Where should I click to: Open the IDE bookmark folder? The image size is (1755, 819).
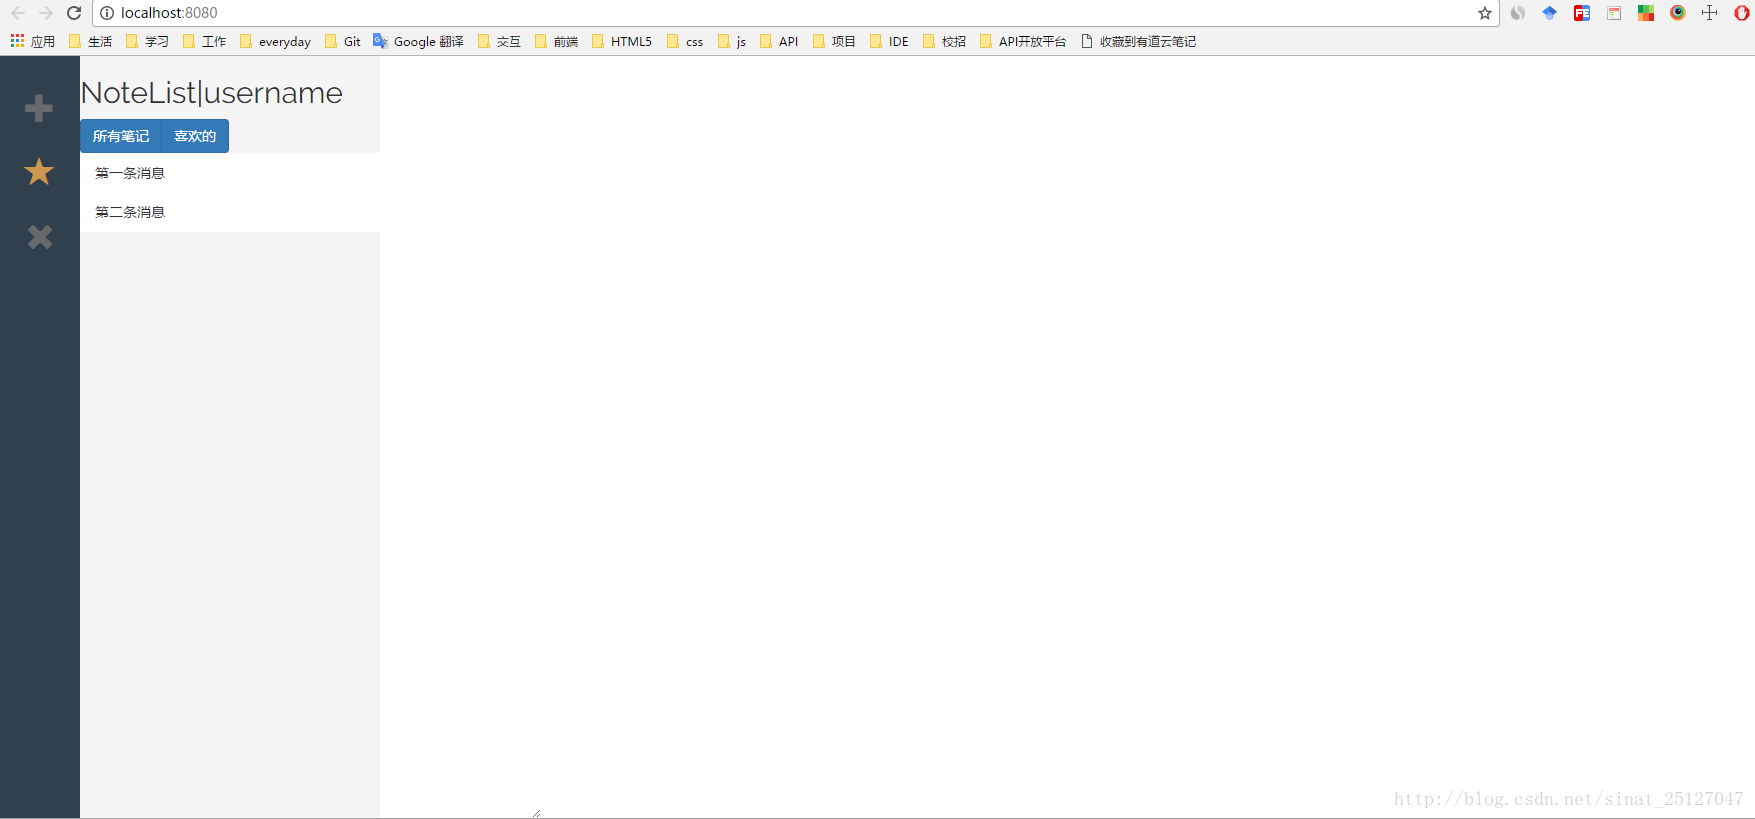pos(889,41)
